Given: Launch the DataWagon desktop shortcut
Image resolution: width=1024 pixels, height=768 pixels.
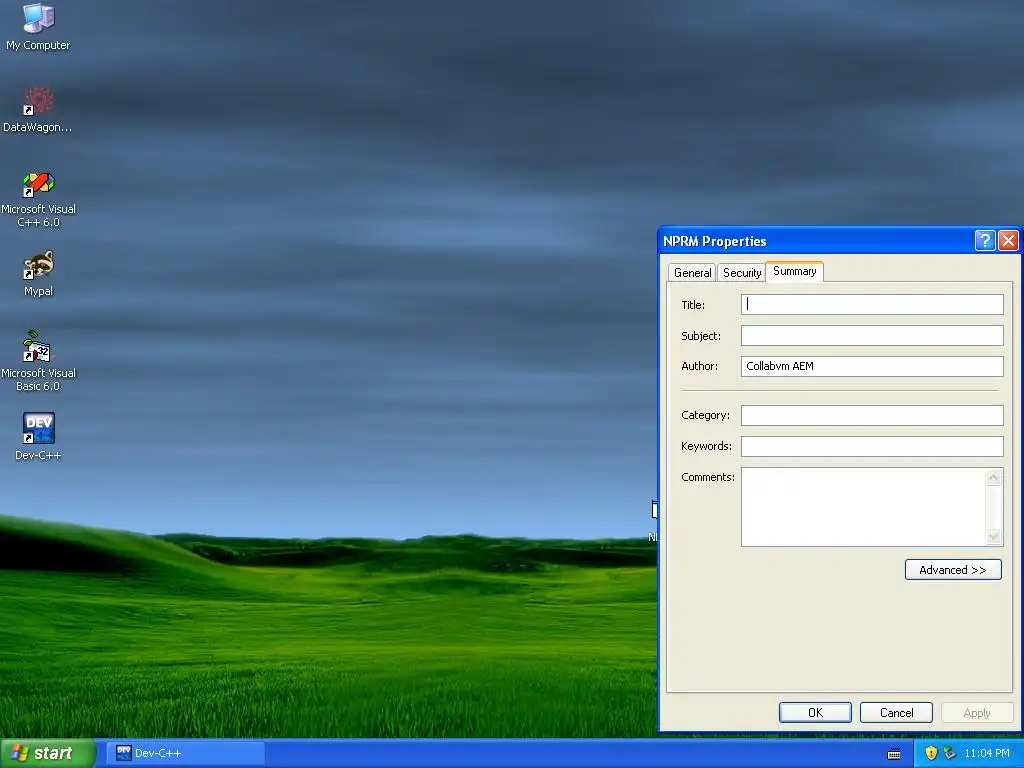Looking at the screenshot, I should click(38, 110).
